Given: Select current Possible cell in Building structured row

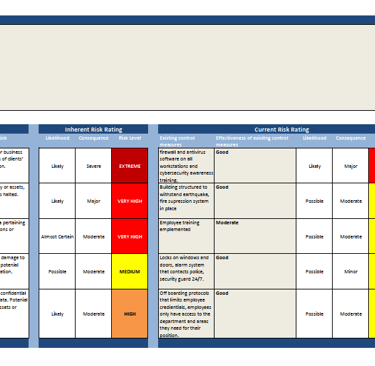Looking at the screenshot, I should 314,201.
